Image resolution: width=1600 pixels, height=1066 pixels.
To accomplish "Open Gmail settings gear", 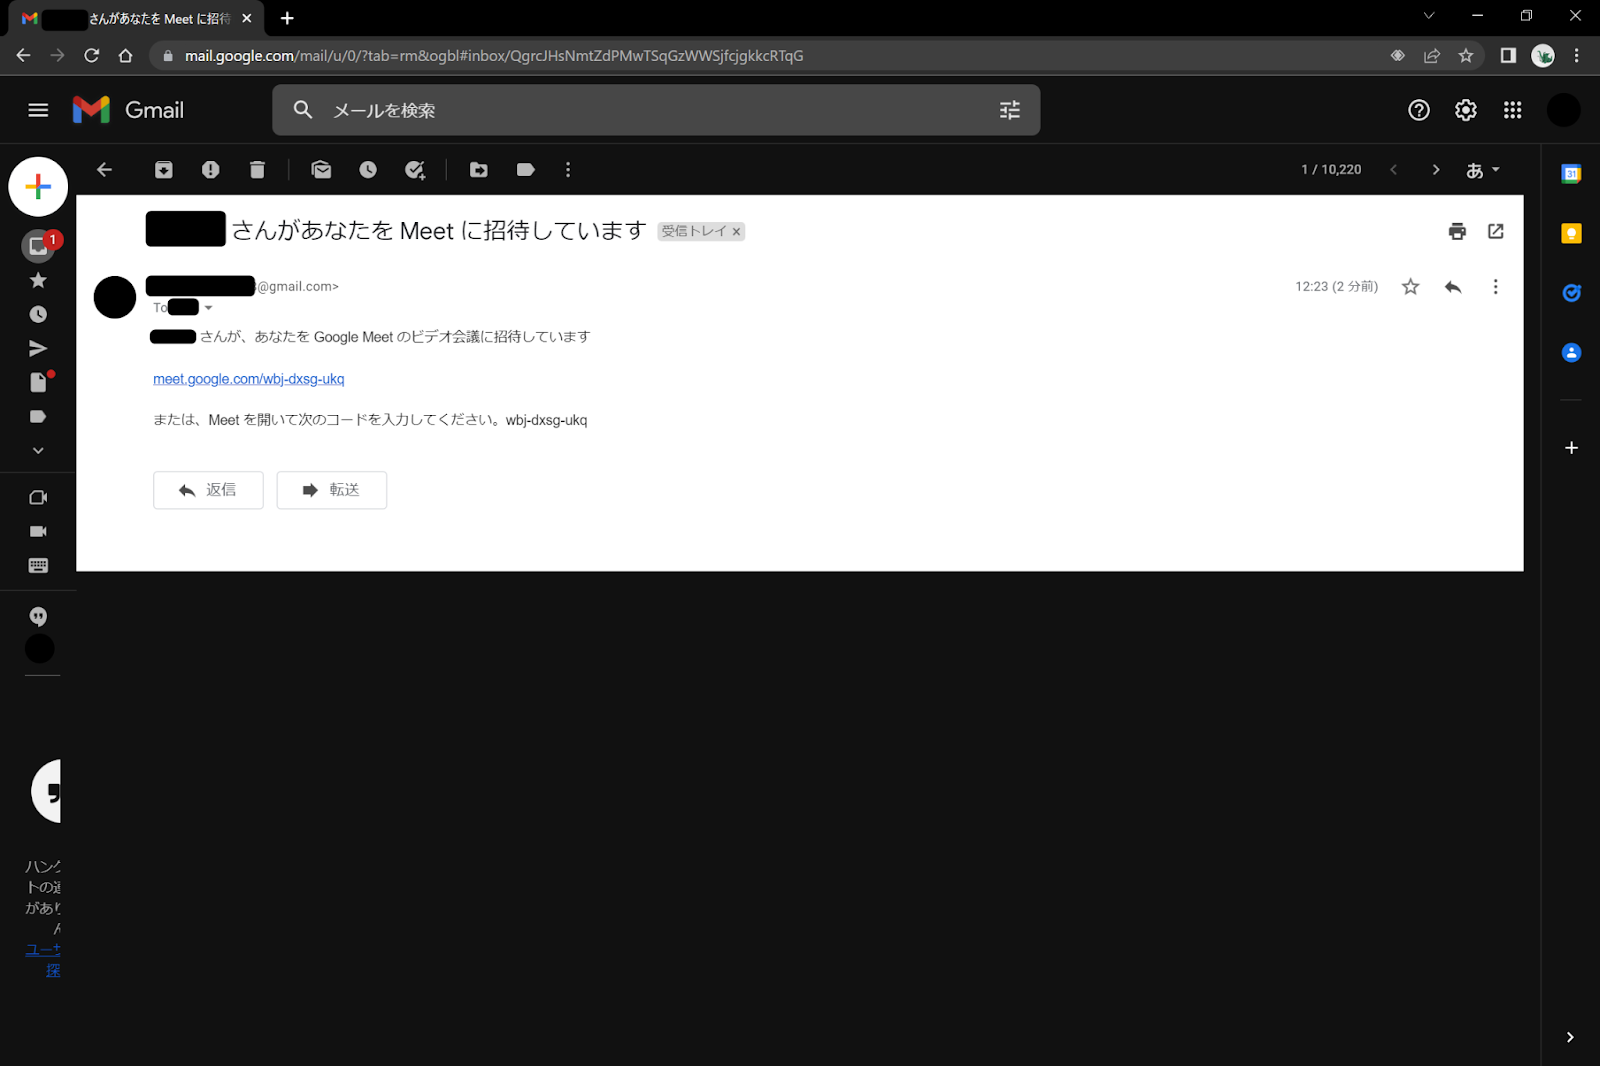I will coord(1466,110).
